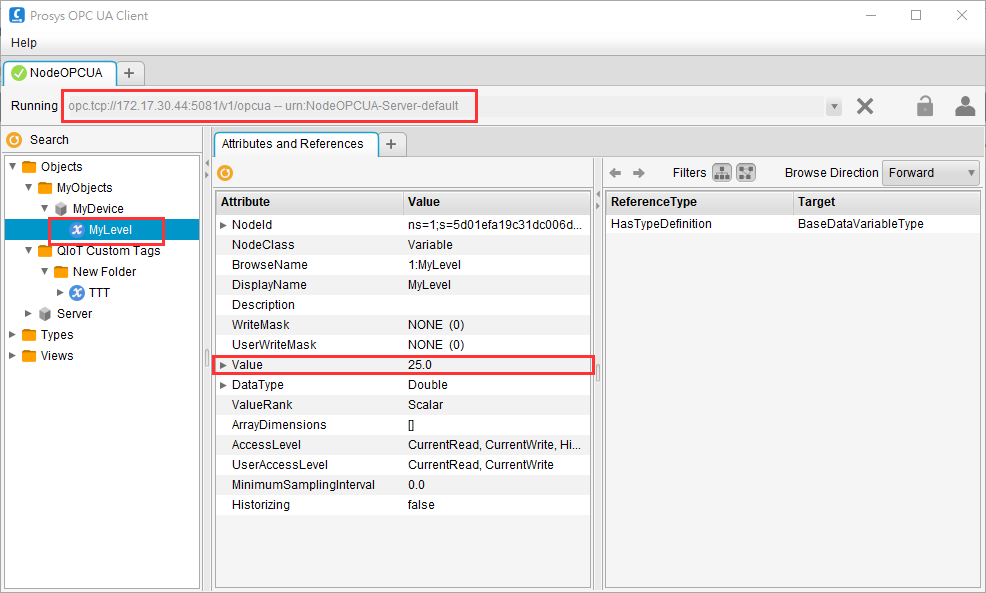The width and height of the screenshot is (986, 593).
Task: Click the ReferenceType column header
Action: click(699, 202)
